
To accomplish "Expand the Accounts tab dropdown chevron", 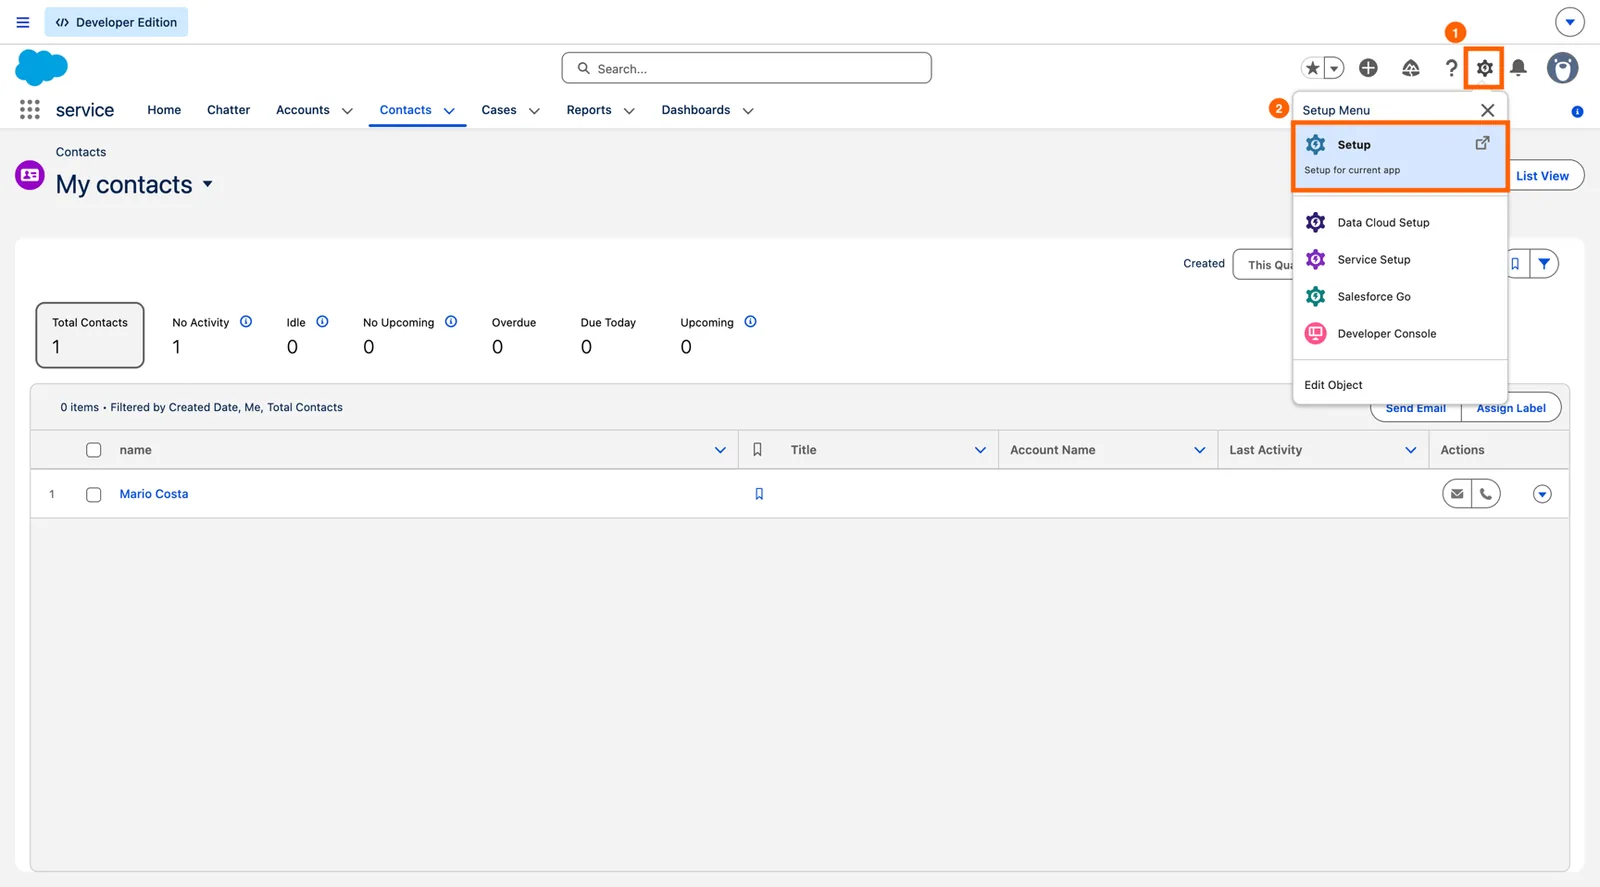I will pos(347,111).
